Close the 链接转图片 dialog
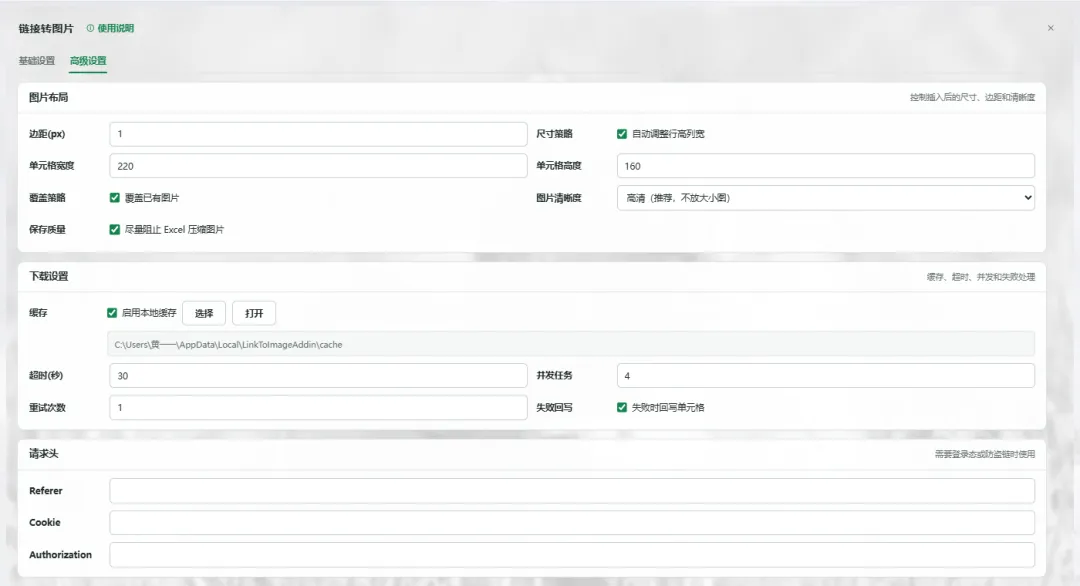The image size is (1080, 586). tap(1050, 28)
